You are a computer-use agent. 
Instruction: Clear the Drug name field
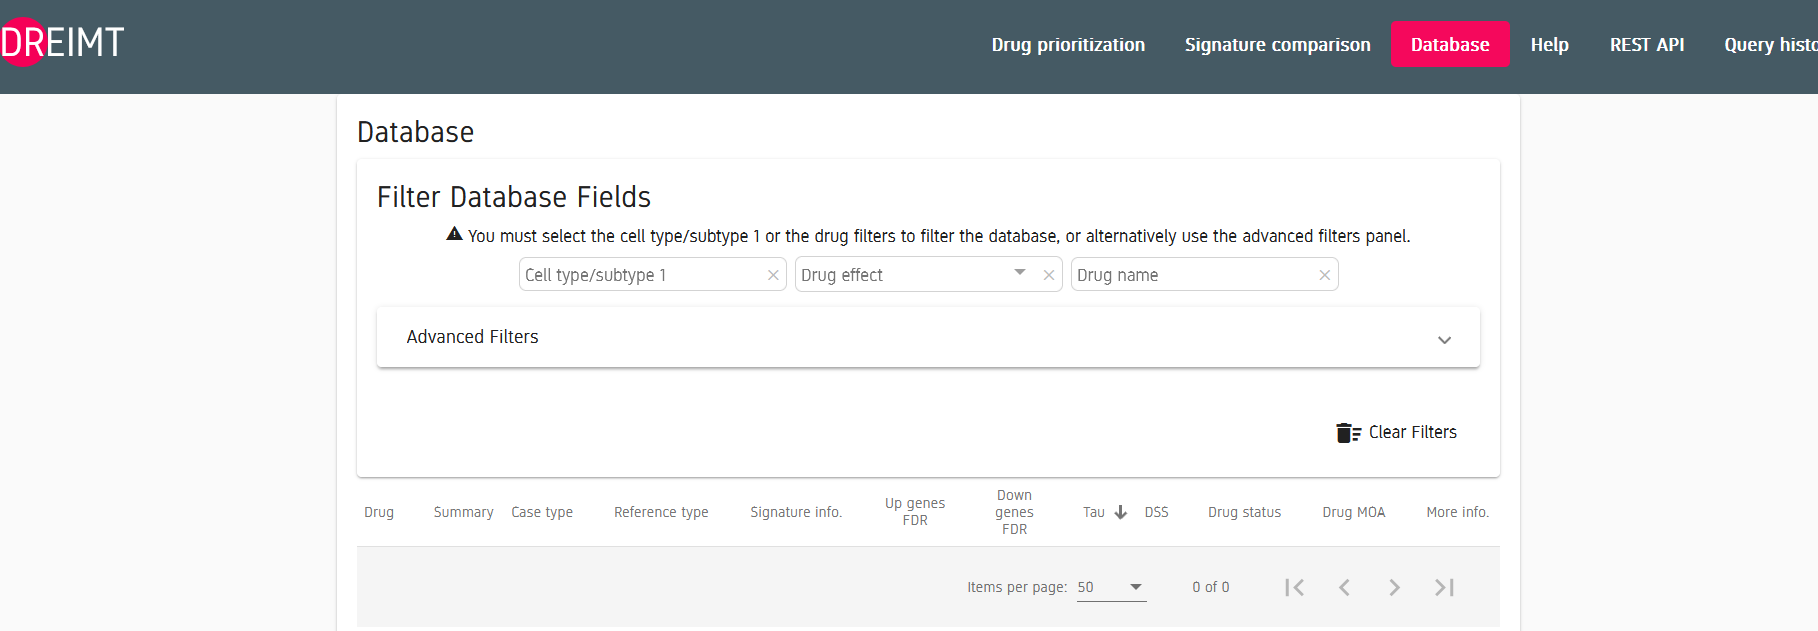point(1325,275)
